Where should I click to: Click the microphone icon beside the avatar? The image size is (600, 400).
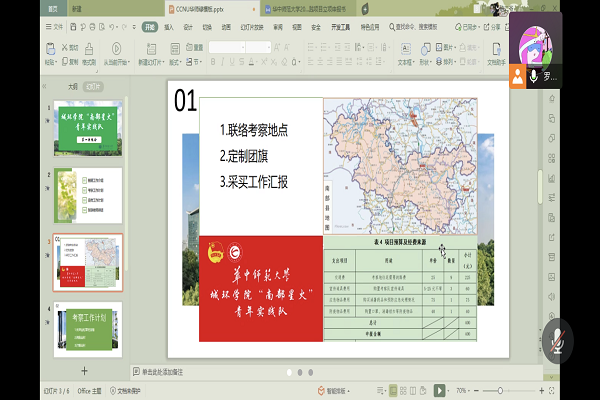click(x=533, y=76)
